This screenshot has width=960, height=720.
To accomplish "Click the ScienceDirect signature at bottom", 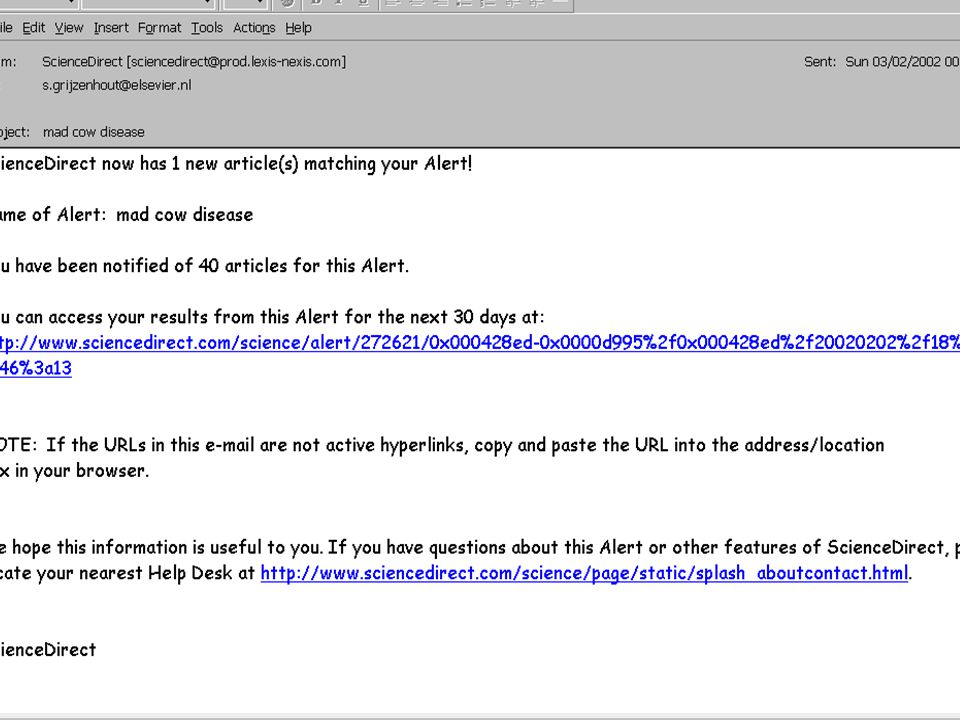I will point(48,650).
